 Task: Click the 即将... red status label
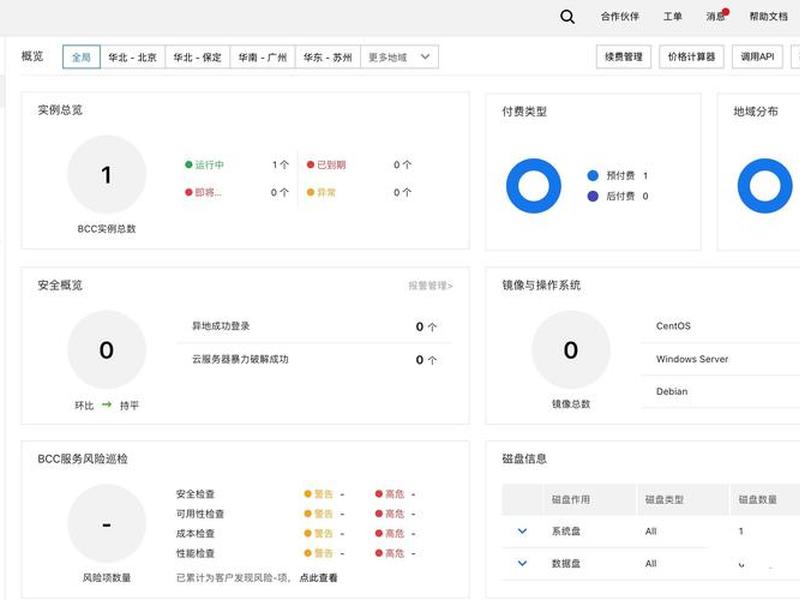[x=208, y=192]
